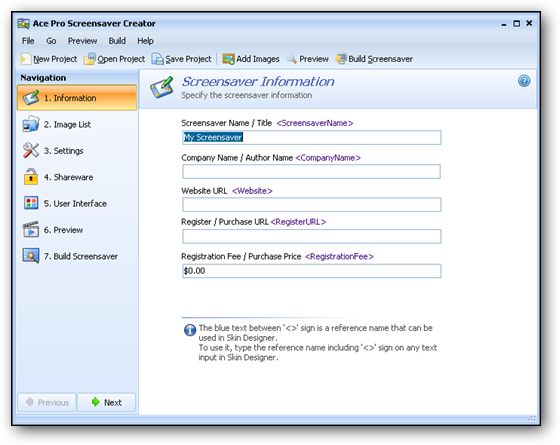Click the Website URL input field
The width and height of the screenshot is (560, 445).
point(311,205)
